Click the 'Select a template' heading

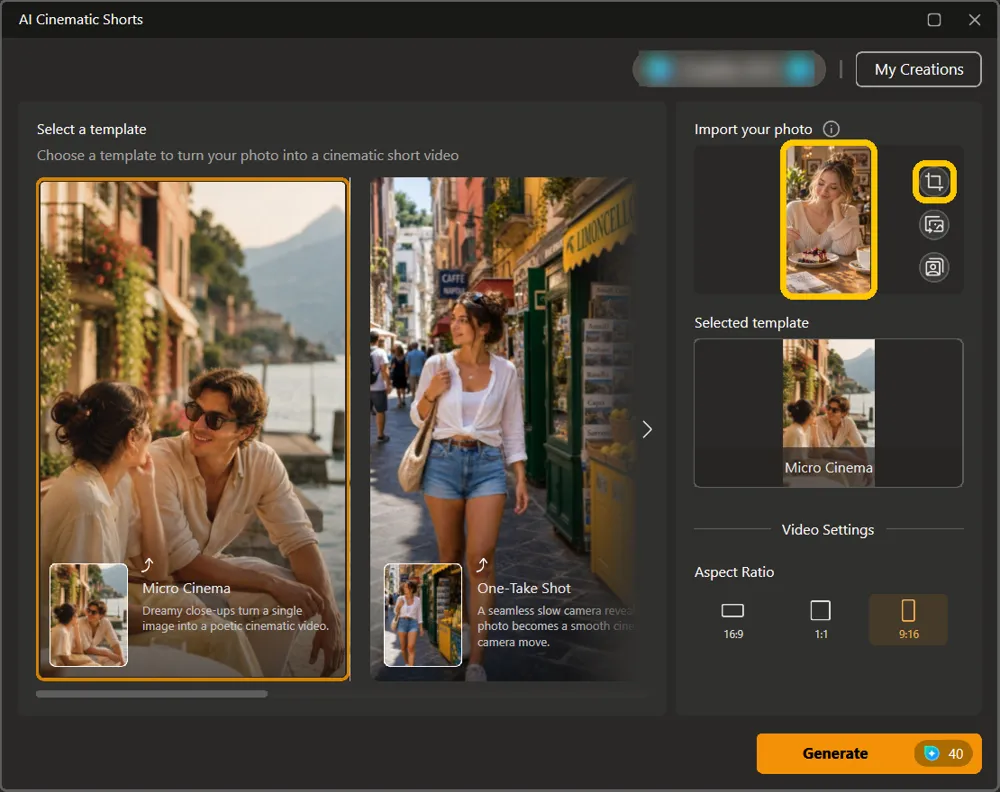[92, 129]
